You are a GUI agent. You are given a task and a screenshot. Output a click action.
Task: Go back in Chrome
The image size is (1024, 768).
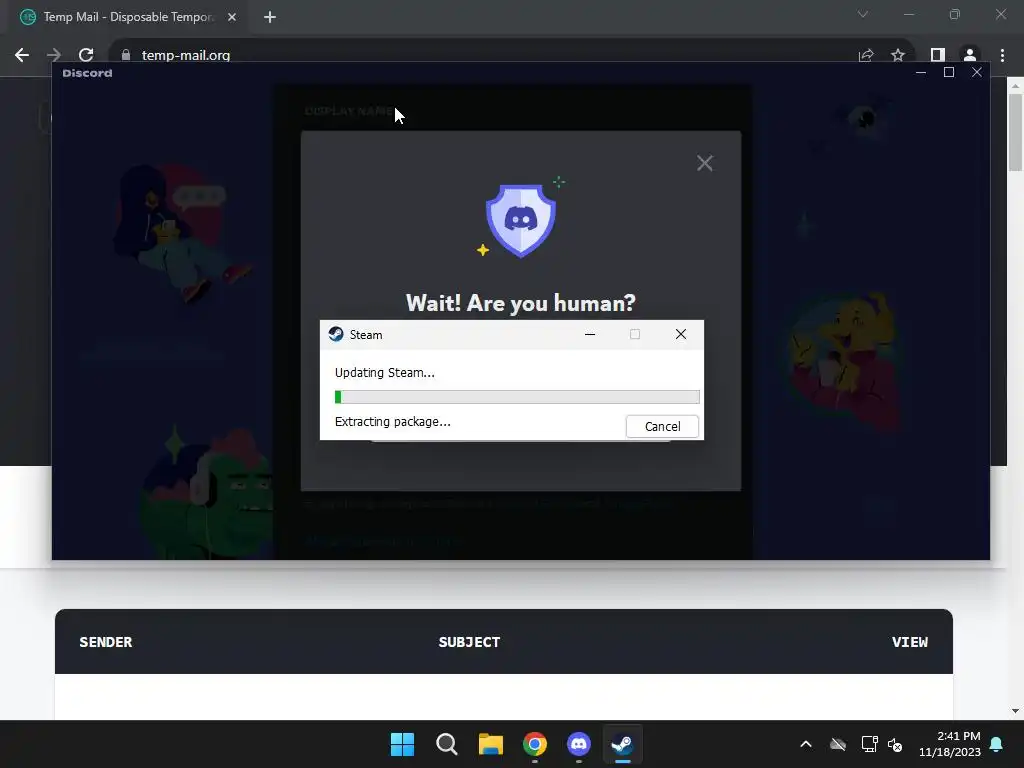(22, 55)
